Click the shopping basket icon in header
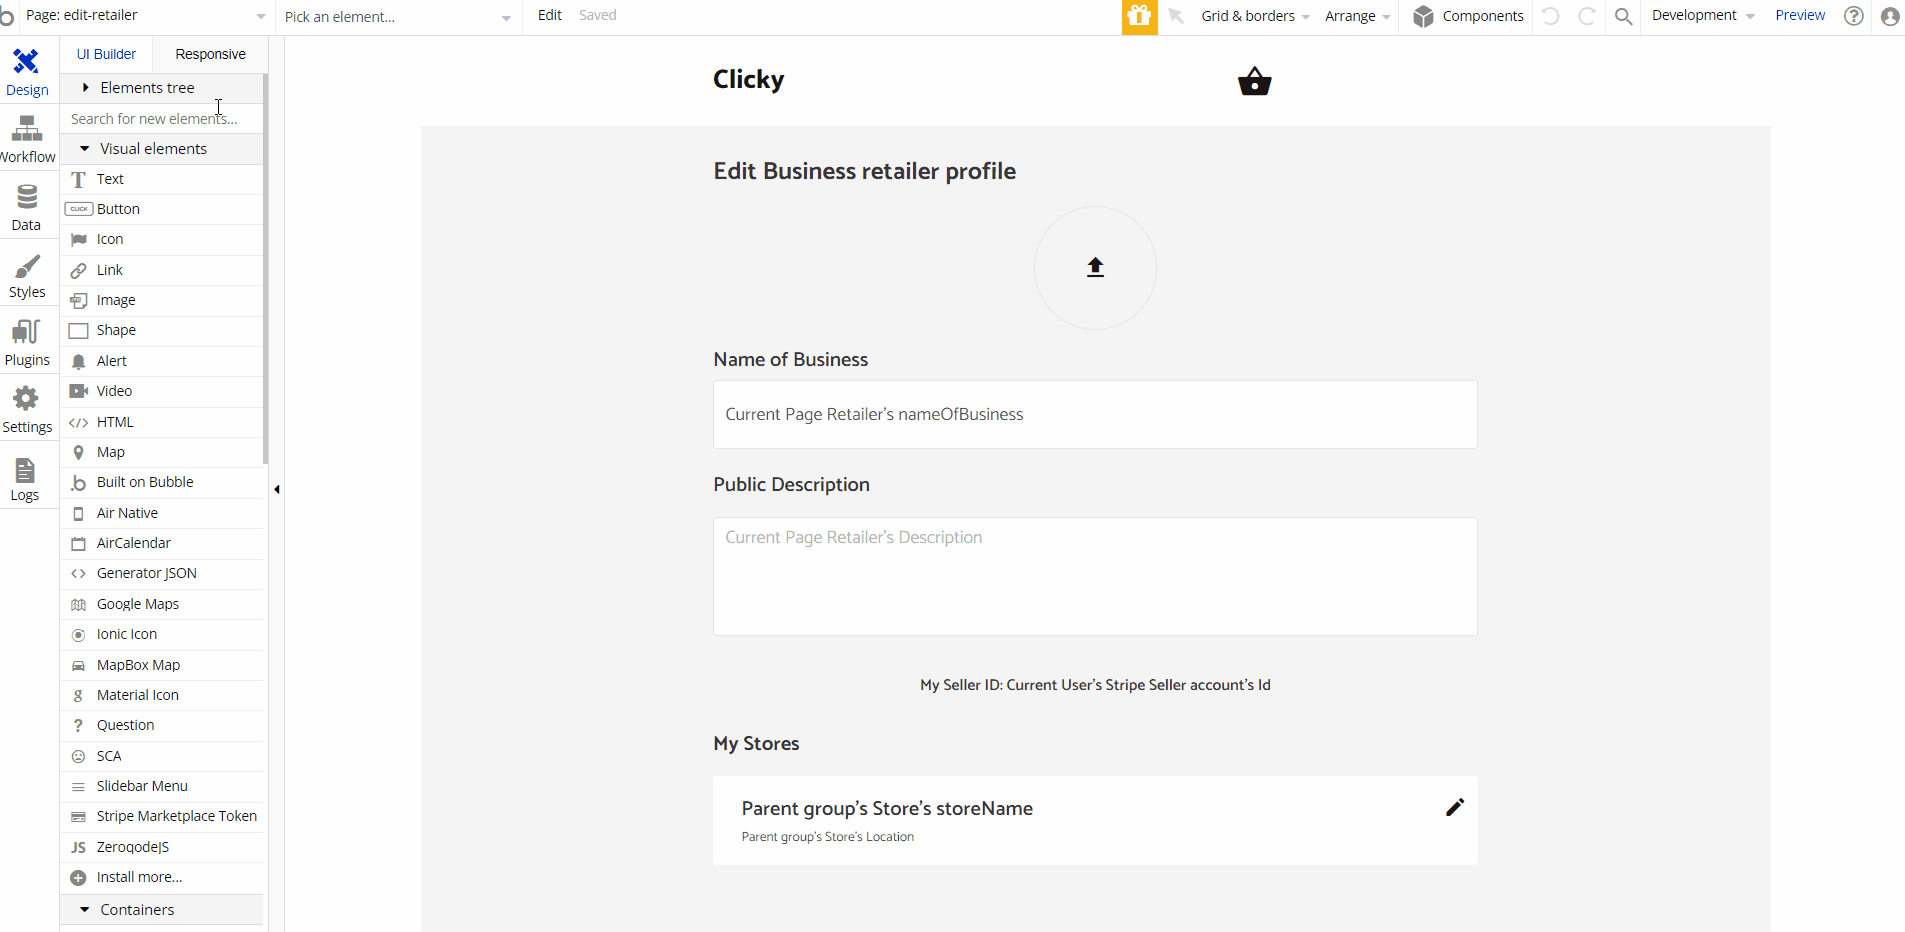 1254,81
